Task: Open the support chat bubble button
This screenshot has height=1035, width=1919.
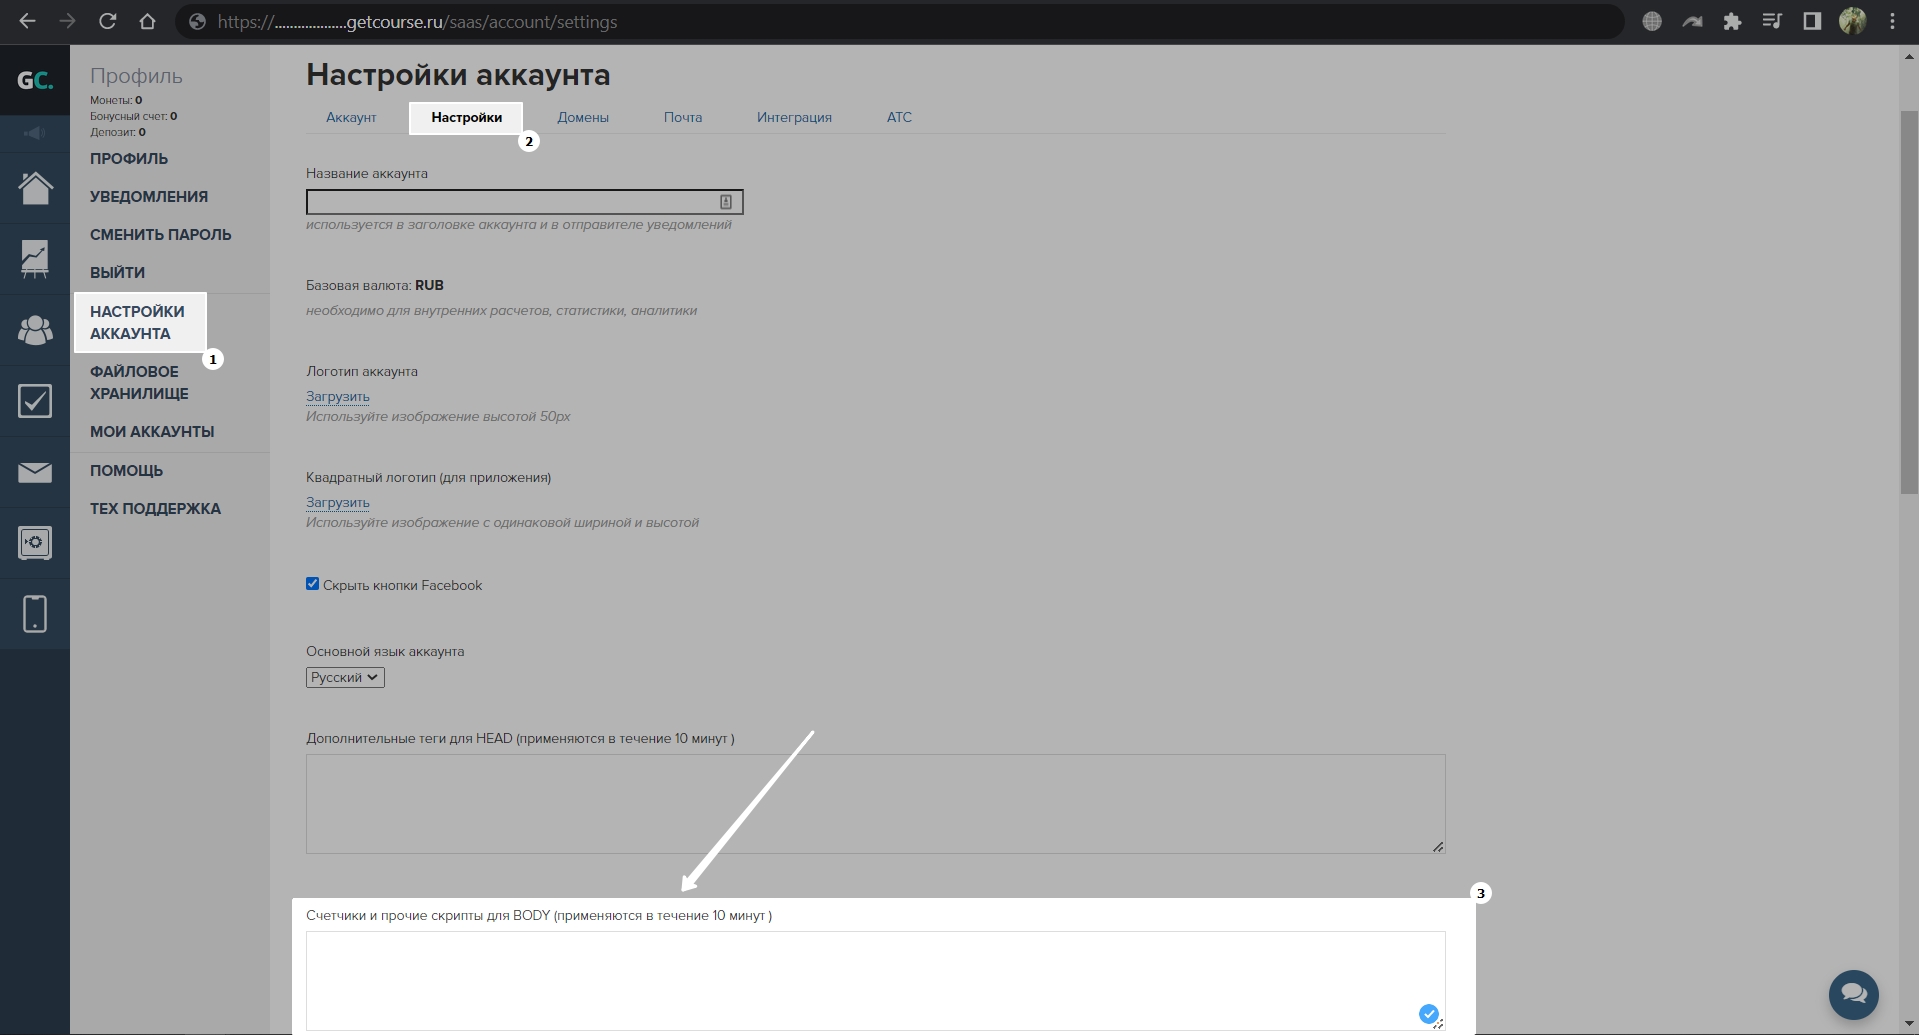Action: 1853,994
